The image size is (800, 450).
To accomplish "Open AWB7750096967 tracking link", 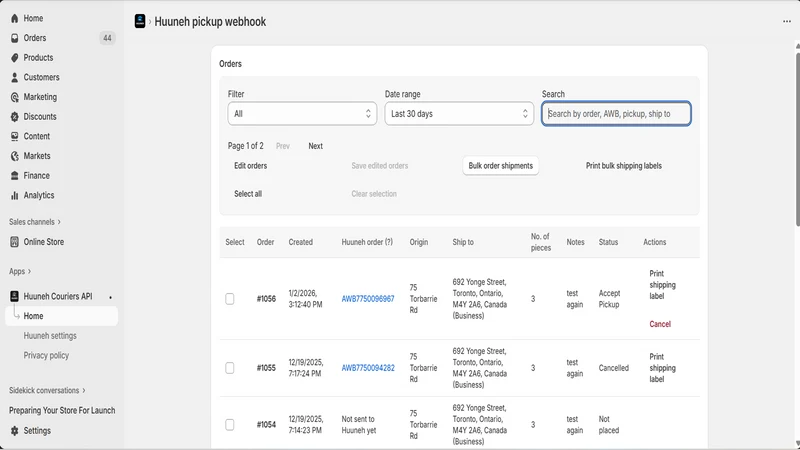I will (368, 299).
